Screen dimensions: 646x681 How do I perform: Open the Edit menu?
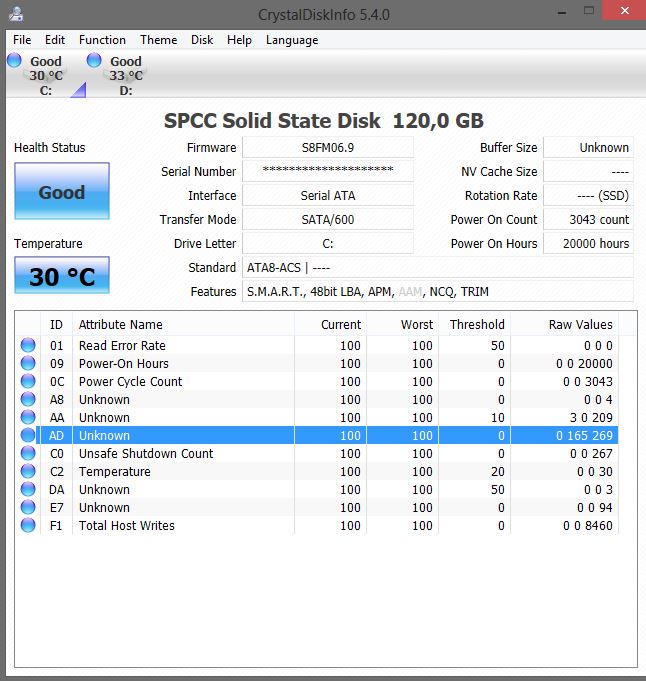(x=55, y=40)
